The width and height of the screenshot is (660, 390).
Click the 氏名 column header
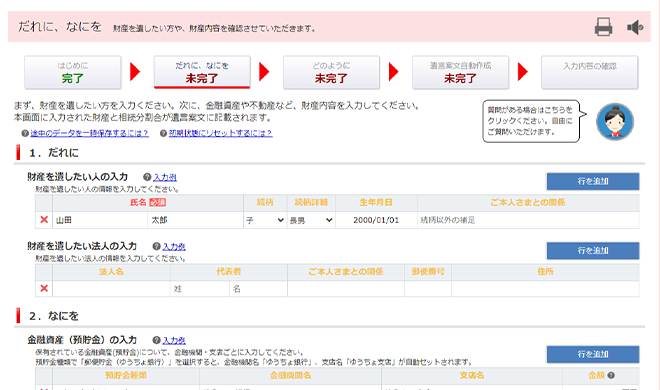click(x=148, y=202)
